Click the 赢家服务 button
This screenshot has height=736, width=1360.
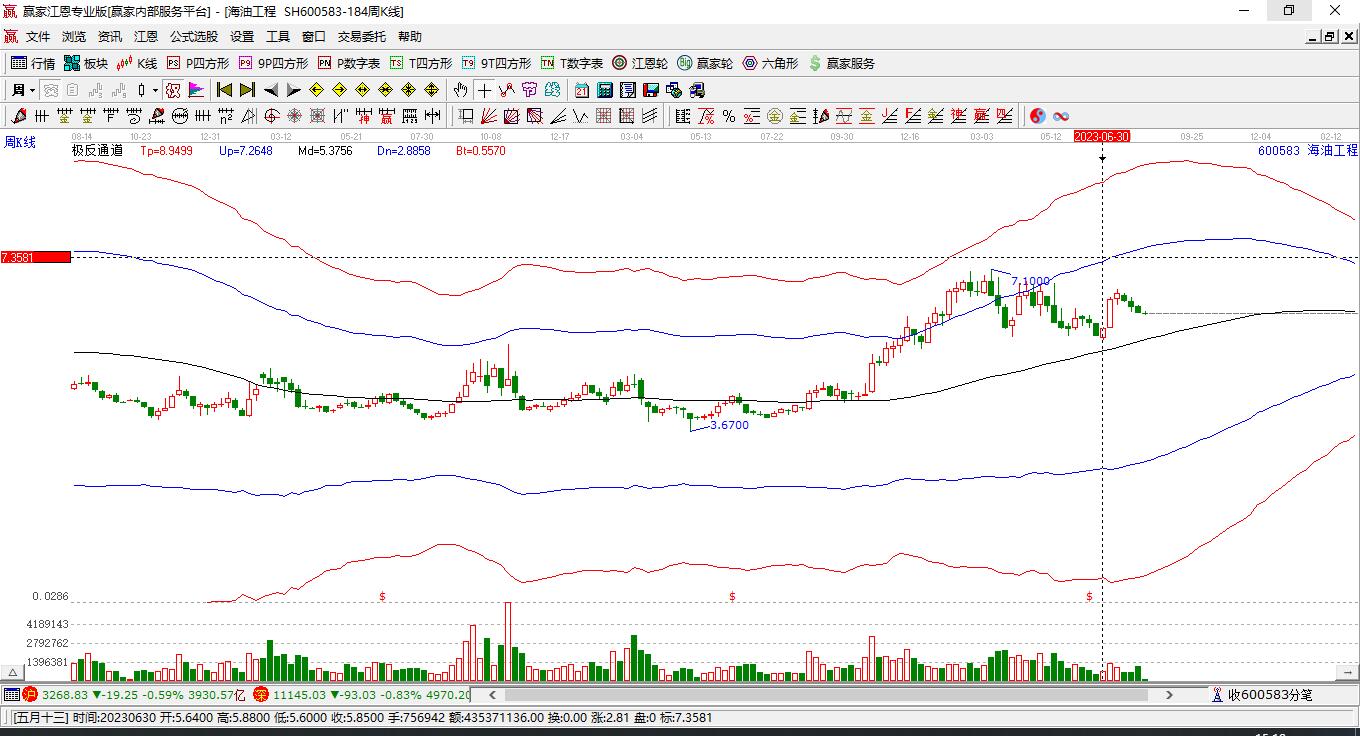841,63
